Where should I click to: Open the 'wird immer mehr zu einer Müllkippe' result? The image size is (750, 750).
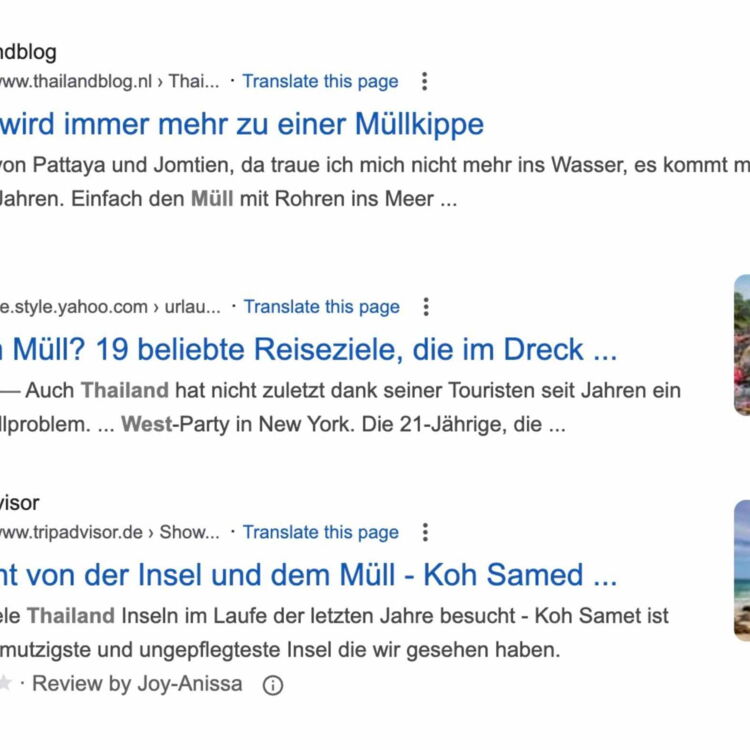(240, 124)
